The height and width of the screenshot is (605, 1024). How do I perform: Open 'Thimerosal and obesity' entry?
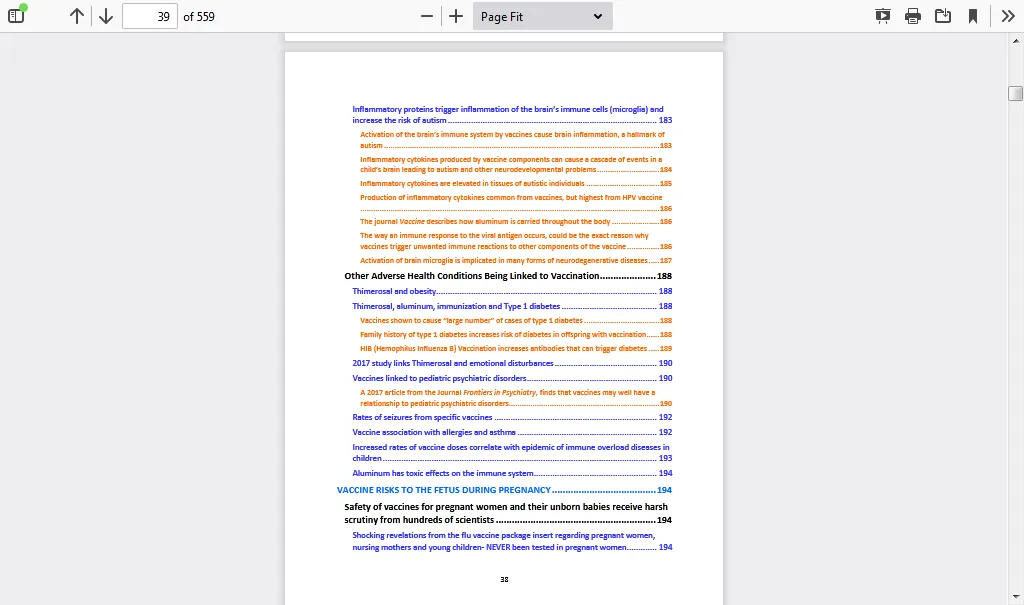512,291
